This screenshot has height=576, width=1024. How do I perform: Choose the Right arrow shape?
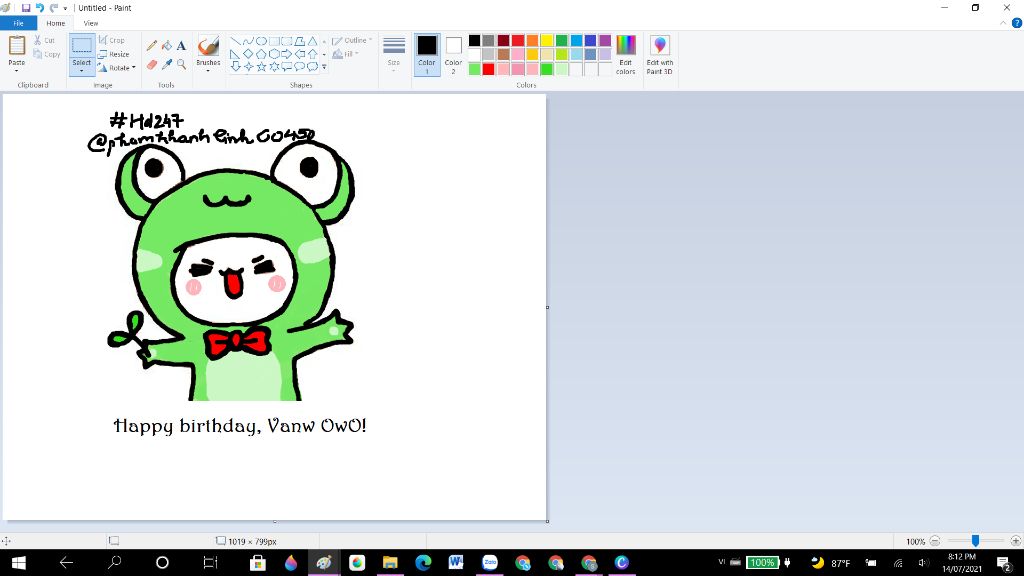[x=287, y=54]
